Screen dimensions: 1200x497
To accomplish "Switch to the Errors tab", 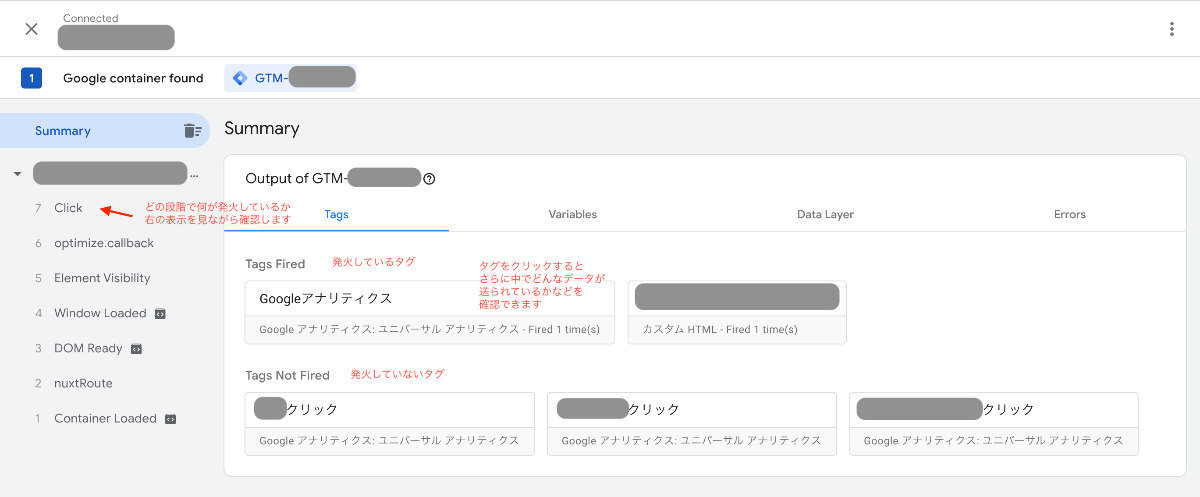I will coord(1069,214).
